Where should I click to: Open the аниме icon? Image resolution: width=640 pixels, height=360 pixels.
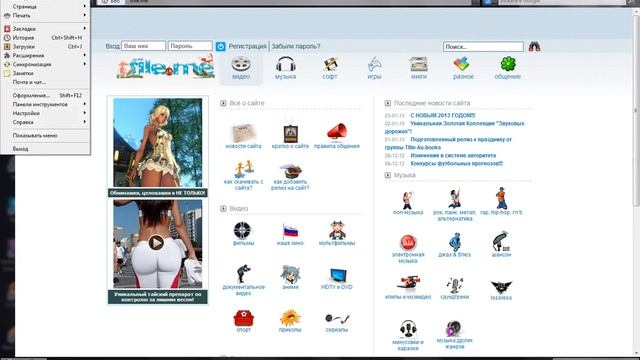click(x=290, y=274)
